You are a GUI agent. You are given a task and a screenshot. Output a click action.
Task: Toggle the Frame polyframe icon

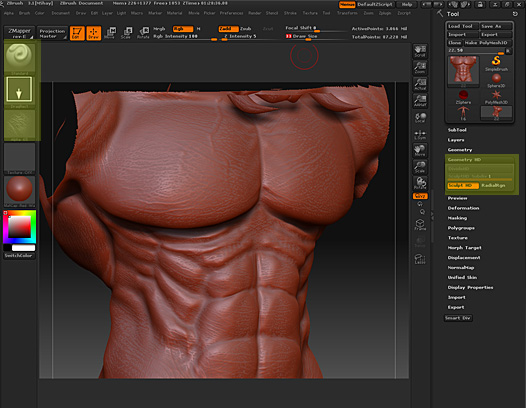coord(420,225)
